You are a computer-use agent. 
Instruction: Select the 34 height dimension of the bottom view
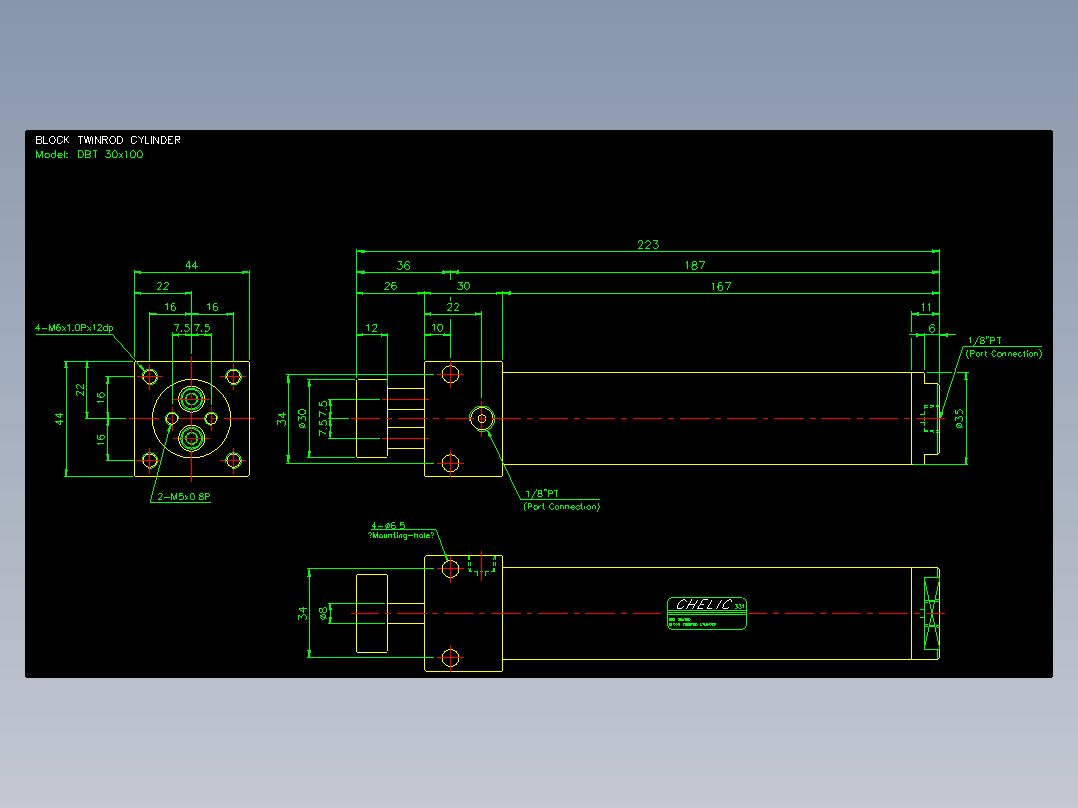pos(302,613)
